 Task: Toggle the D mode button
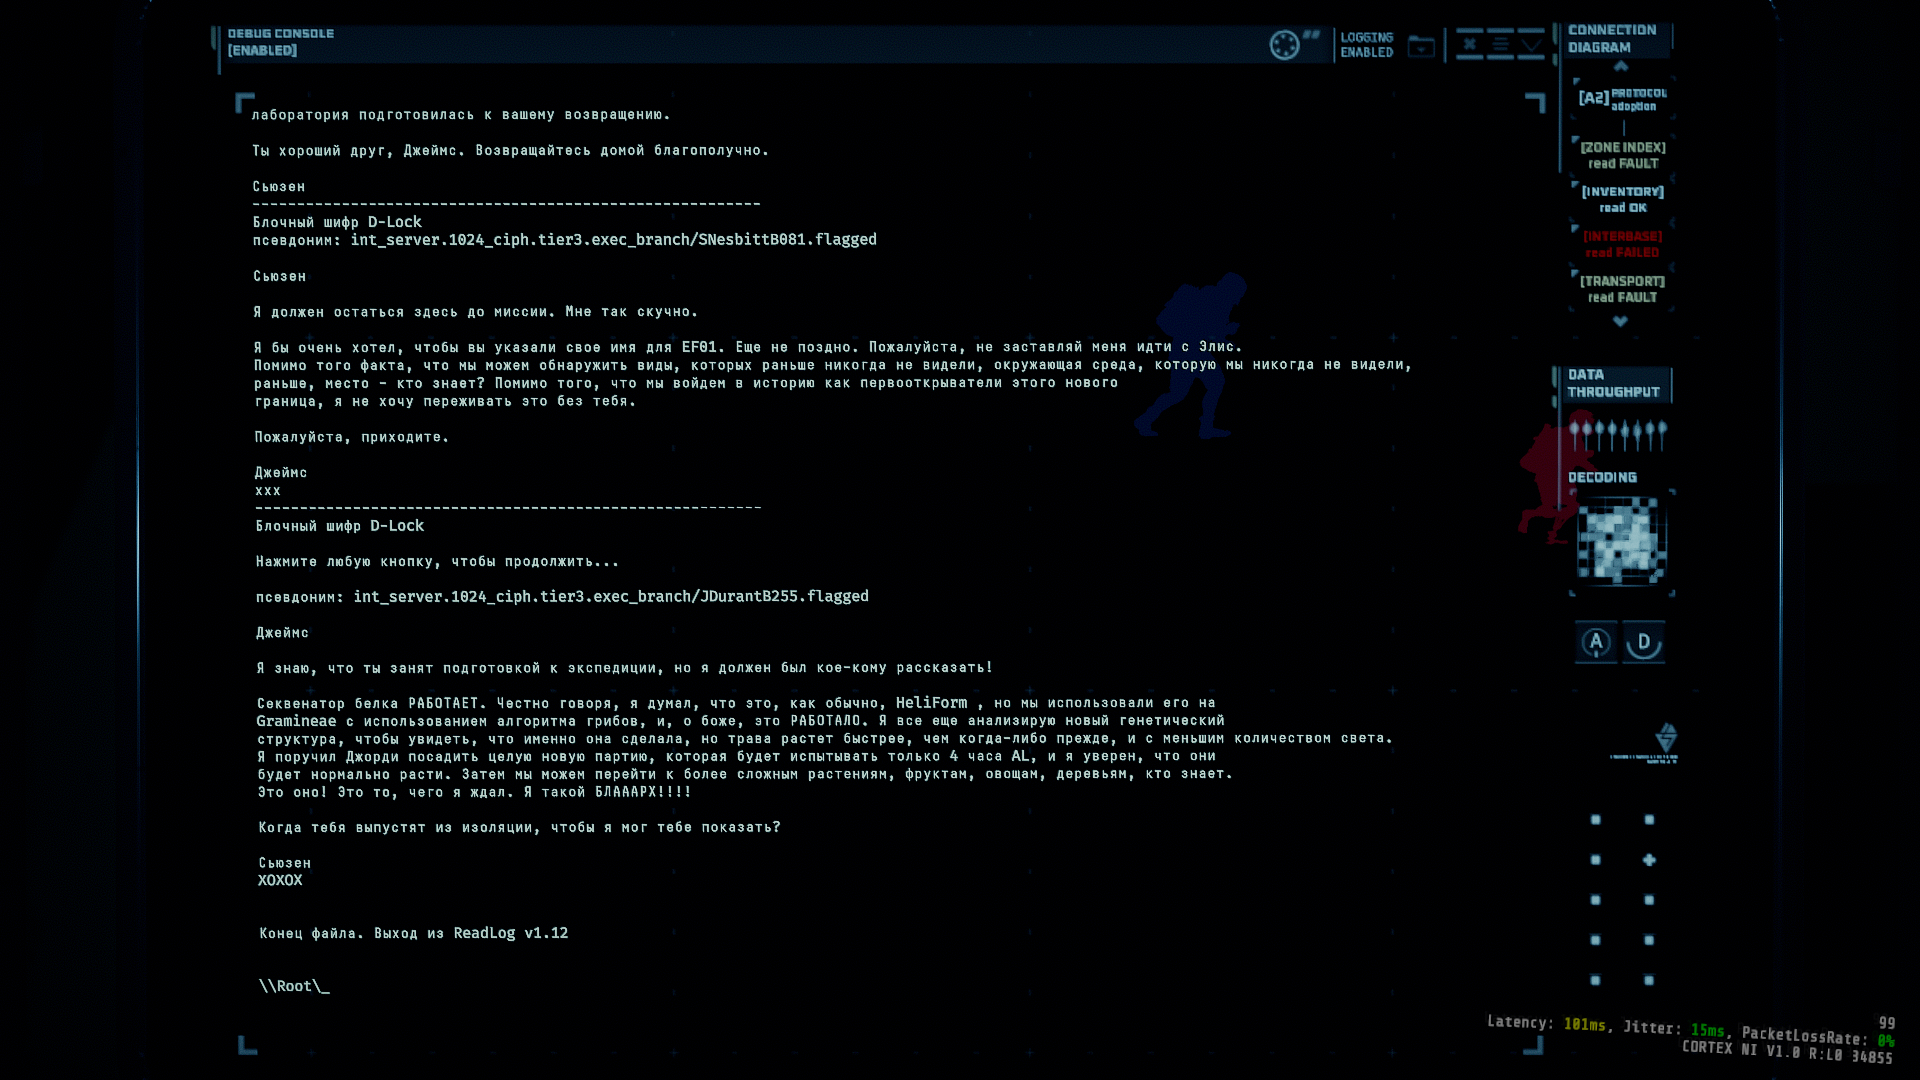(x=1643, y=642)
